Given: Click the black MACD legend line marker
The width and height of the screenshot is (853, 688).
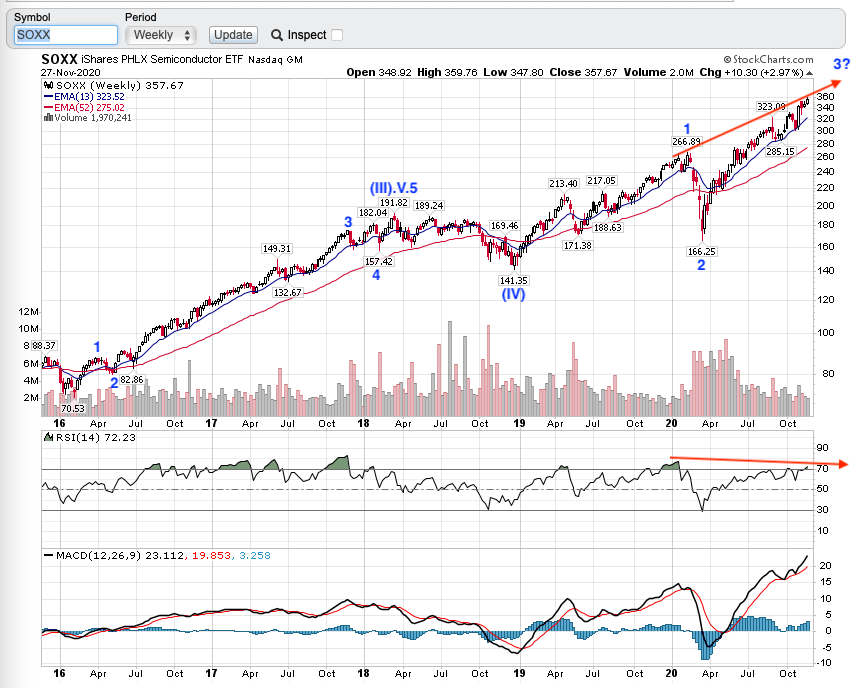Looking at the screenshot, I should click(47, 554).
